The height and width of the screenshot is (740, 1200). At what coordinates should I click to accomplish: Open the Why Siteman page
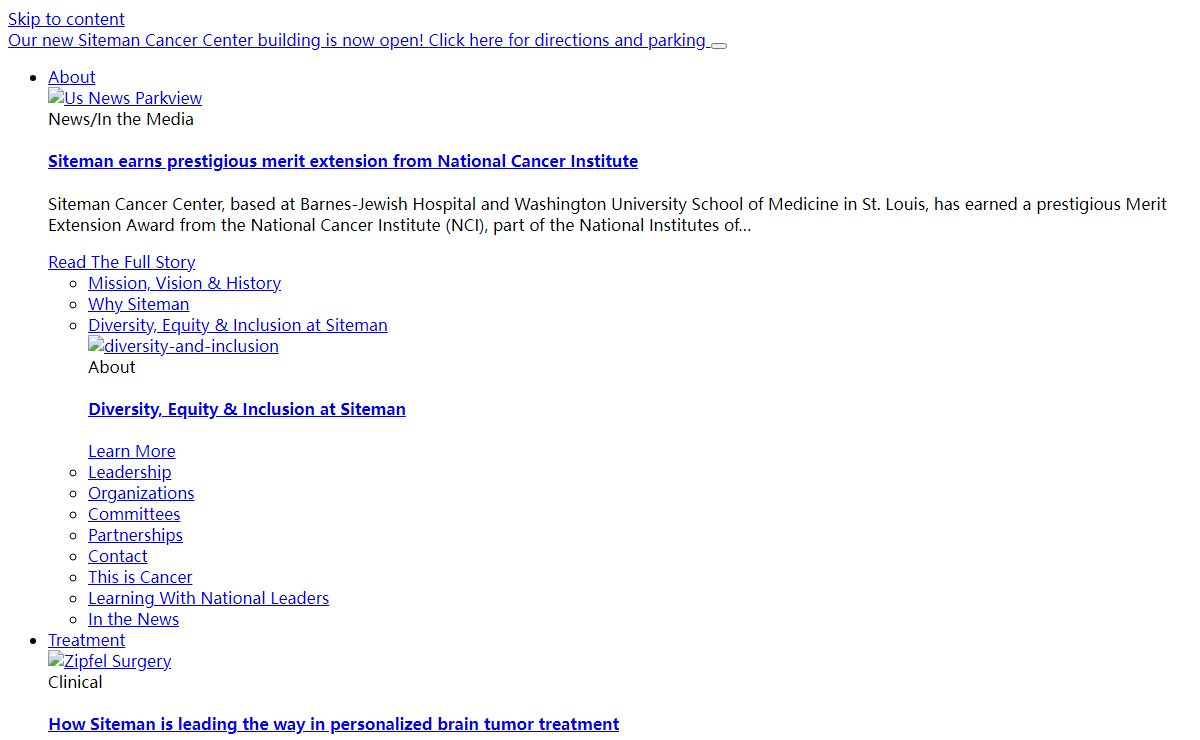click(x=138, y=304)
